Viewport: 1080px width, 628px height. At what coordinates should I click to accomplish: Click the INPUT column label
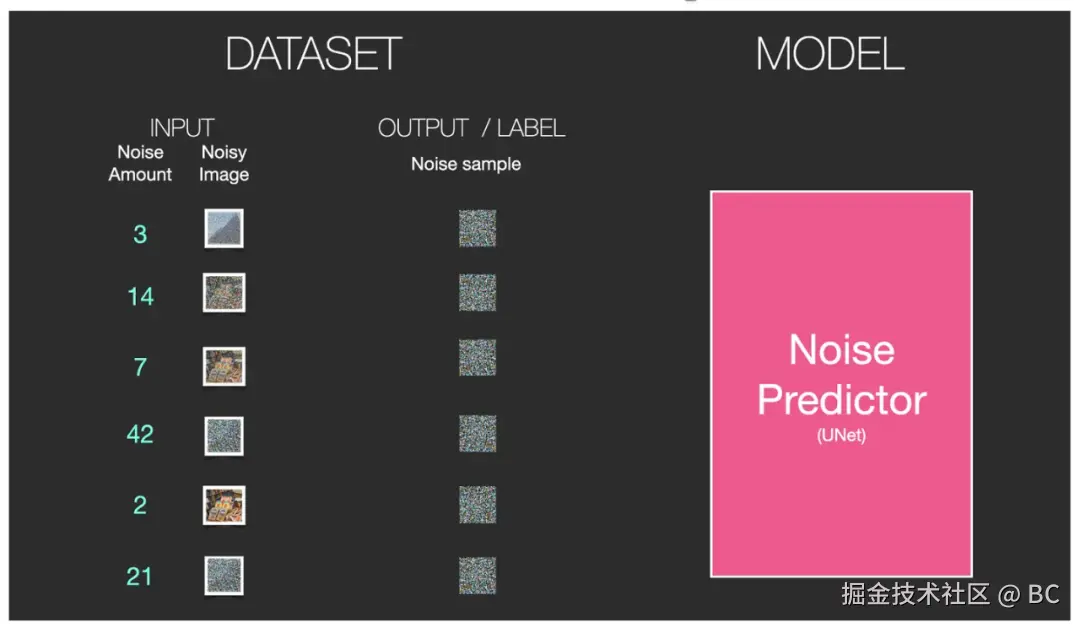(182, 128)
